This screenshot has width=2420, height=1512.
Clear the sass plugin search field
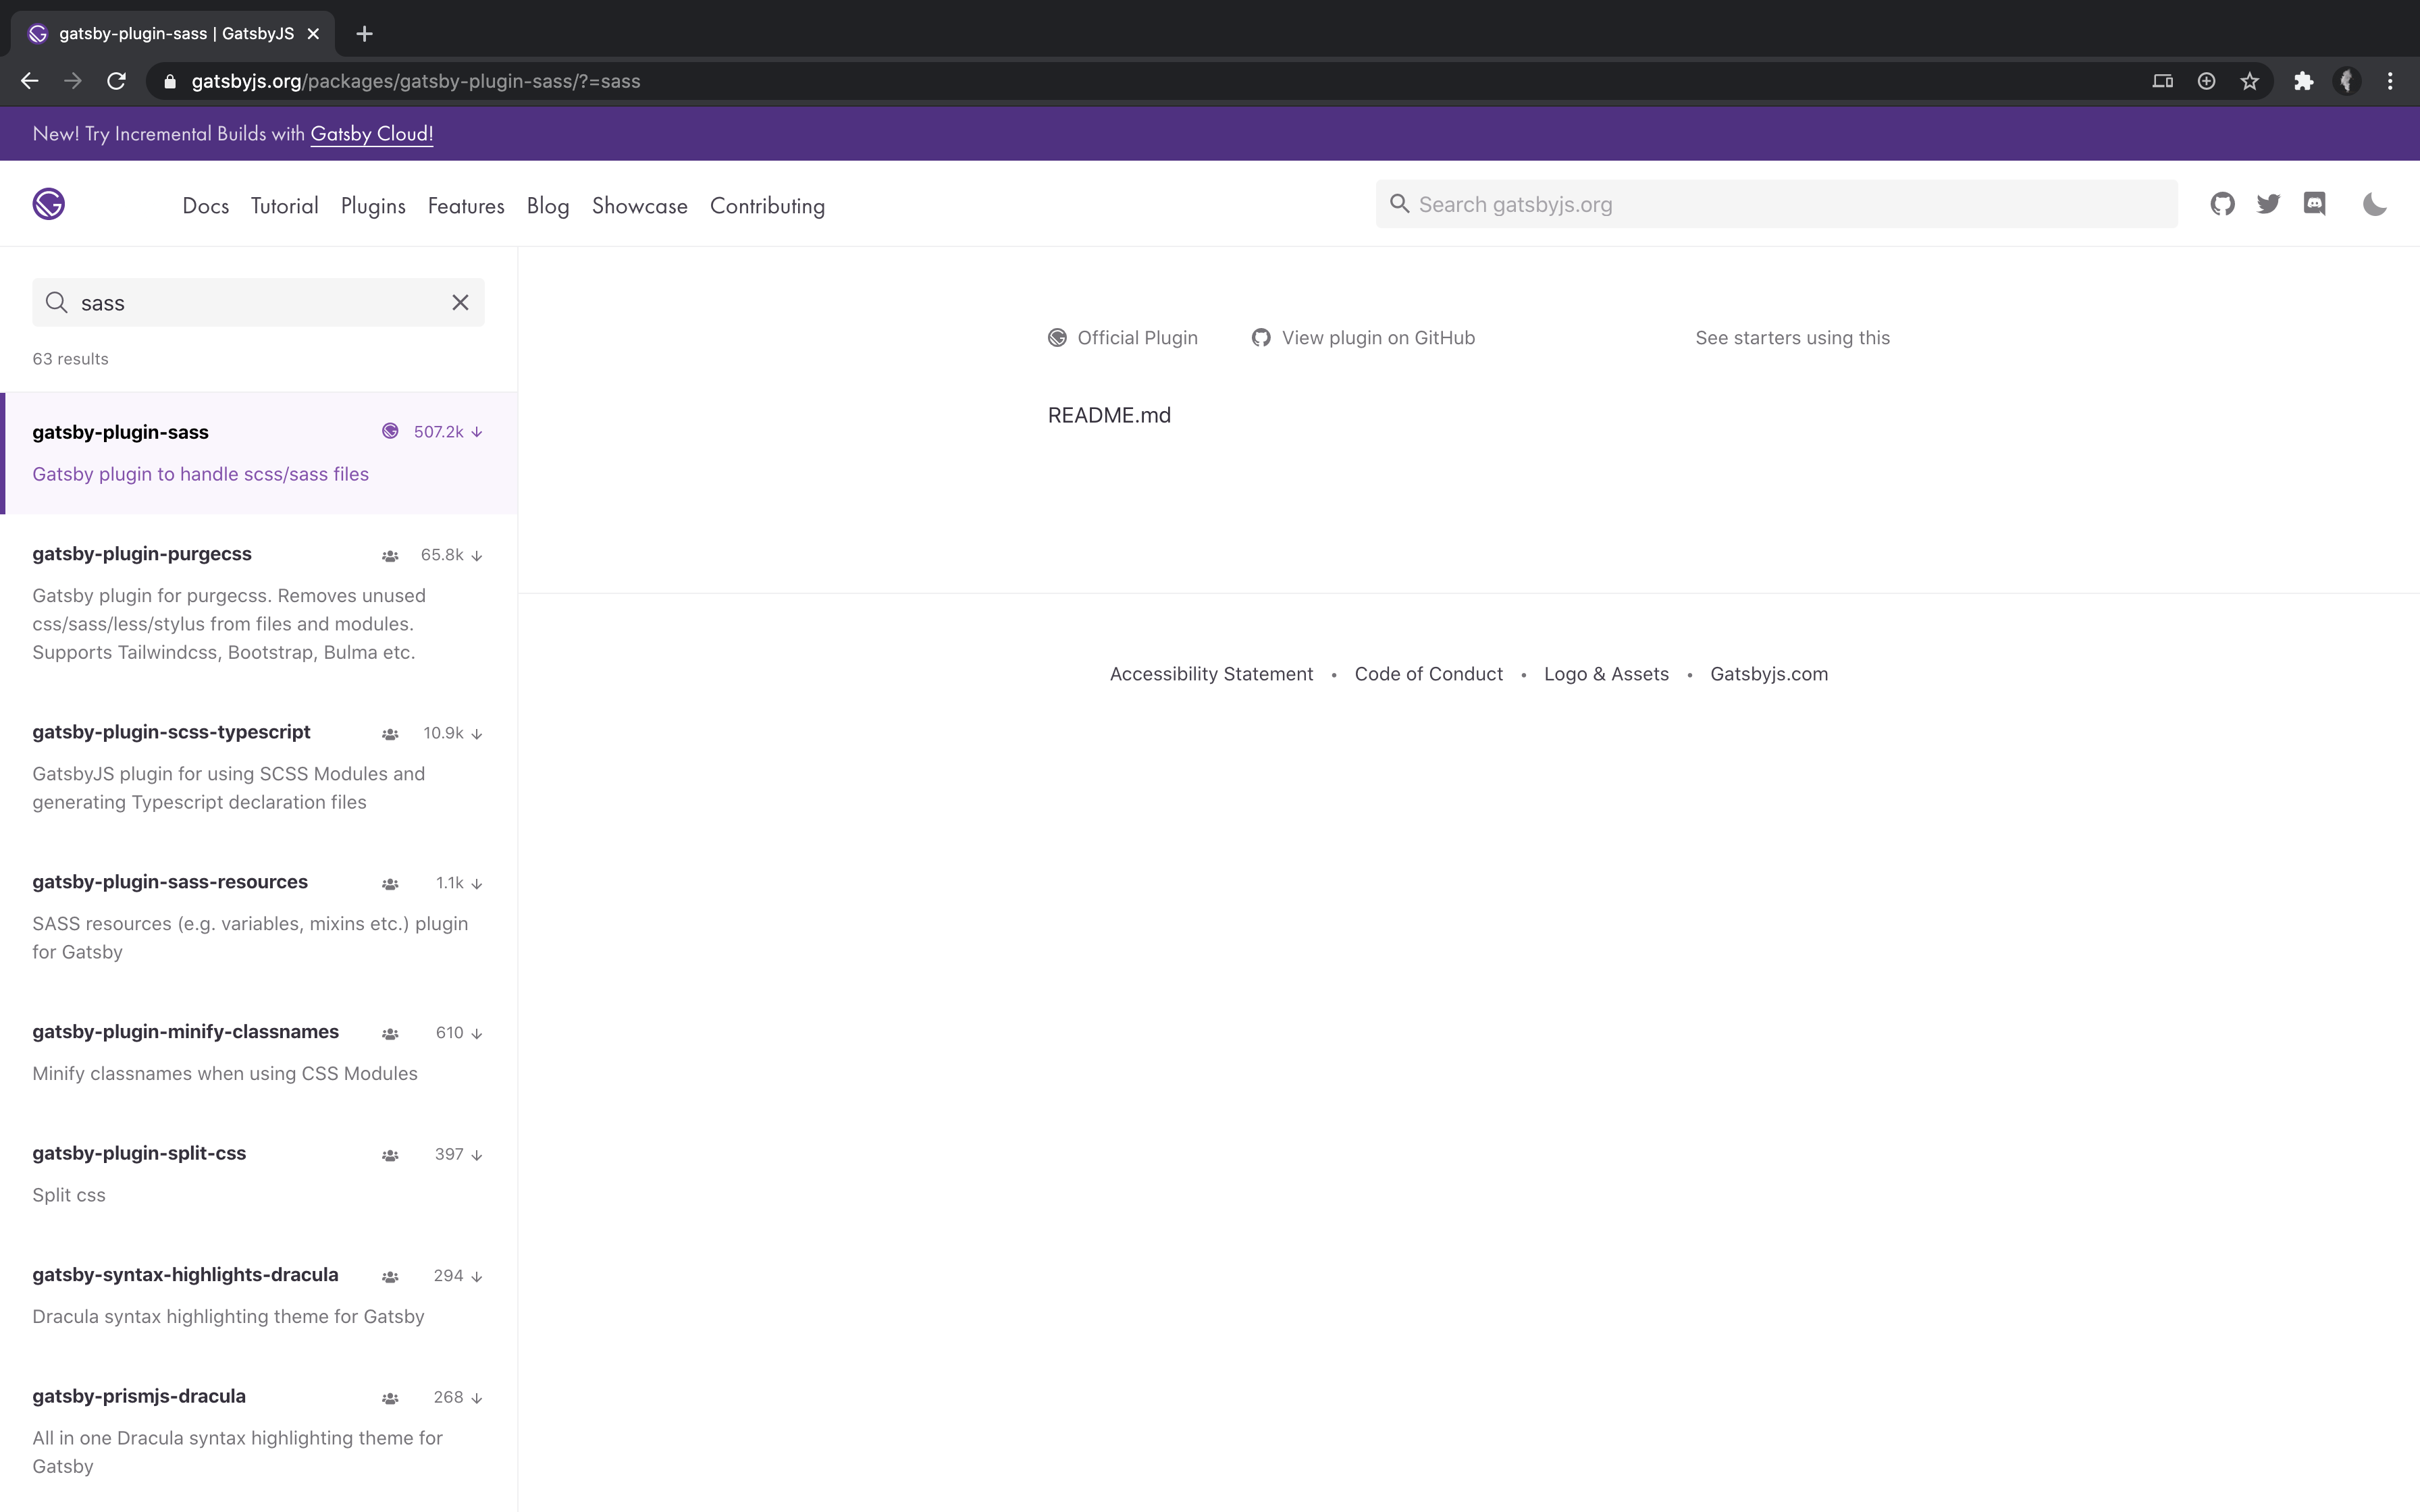tap(460, 302)
